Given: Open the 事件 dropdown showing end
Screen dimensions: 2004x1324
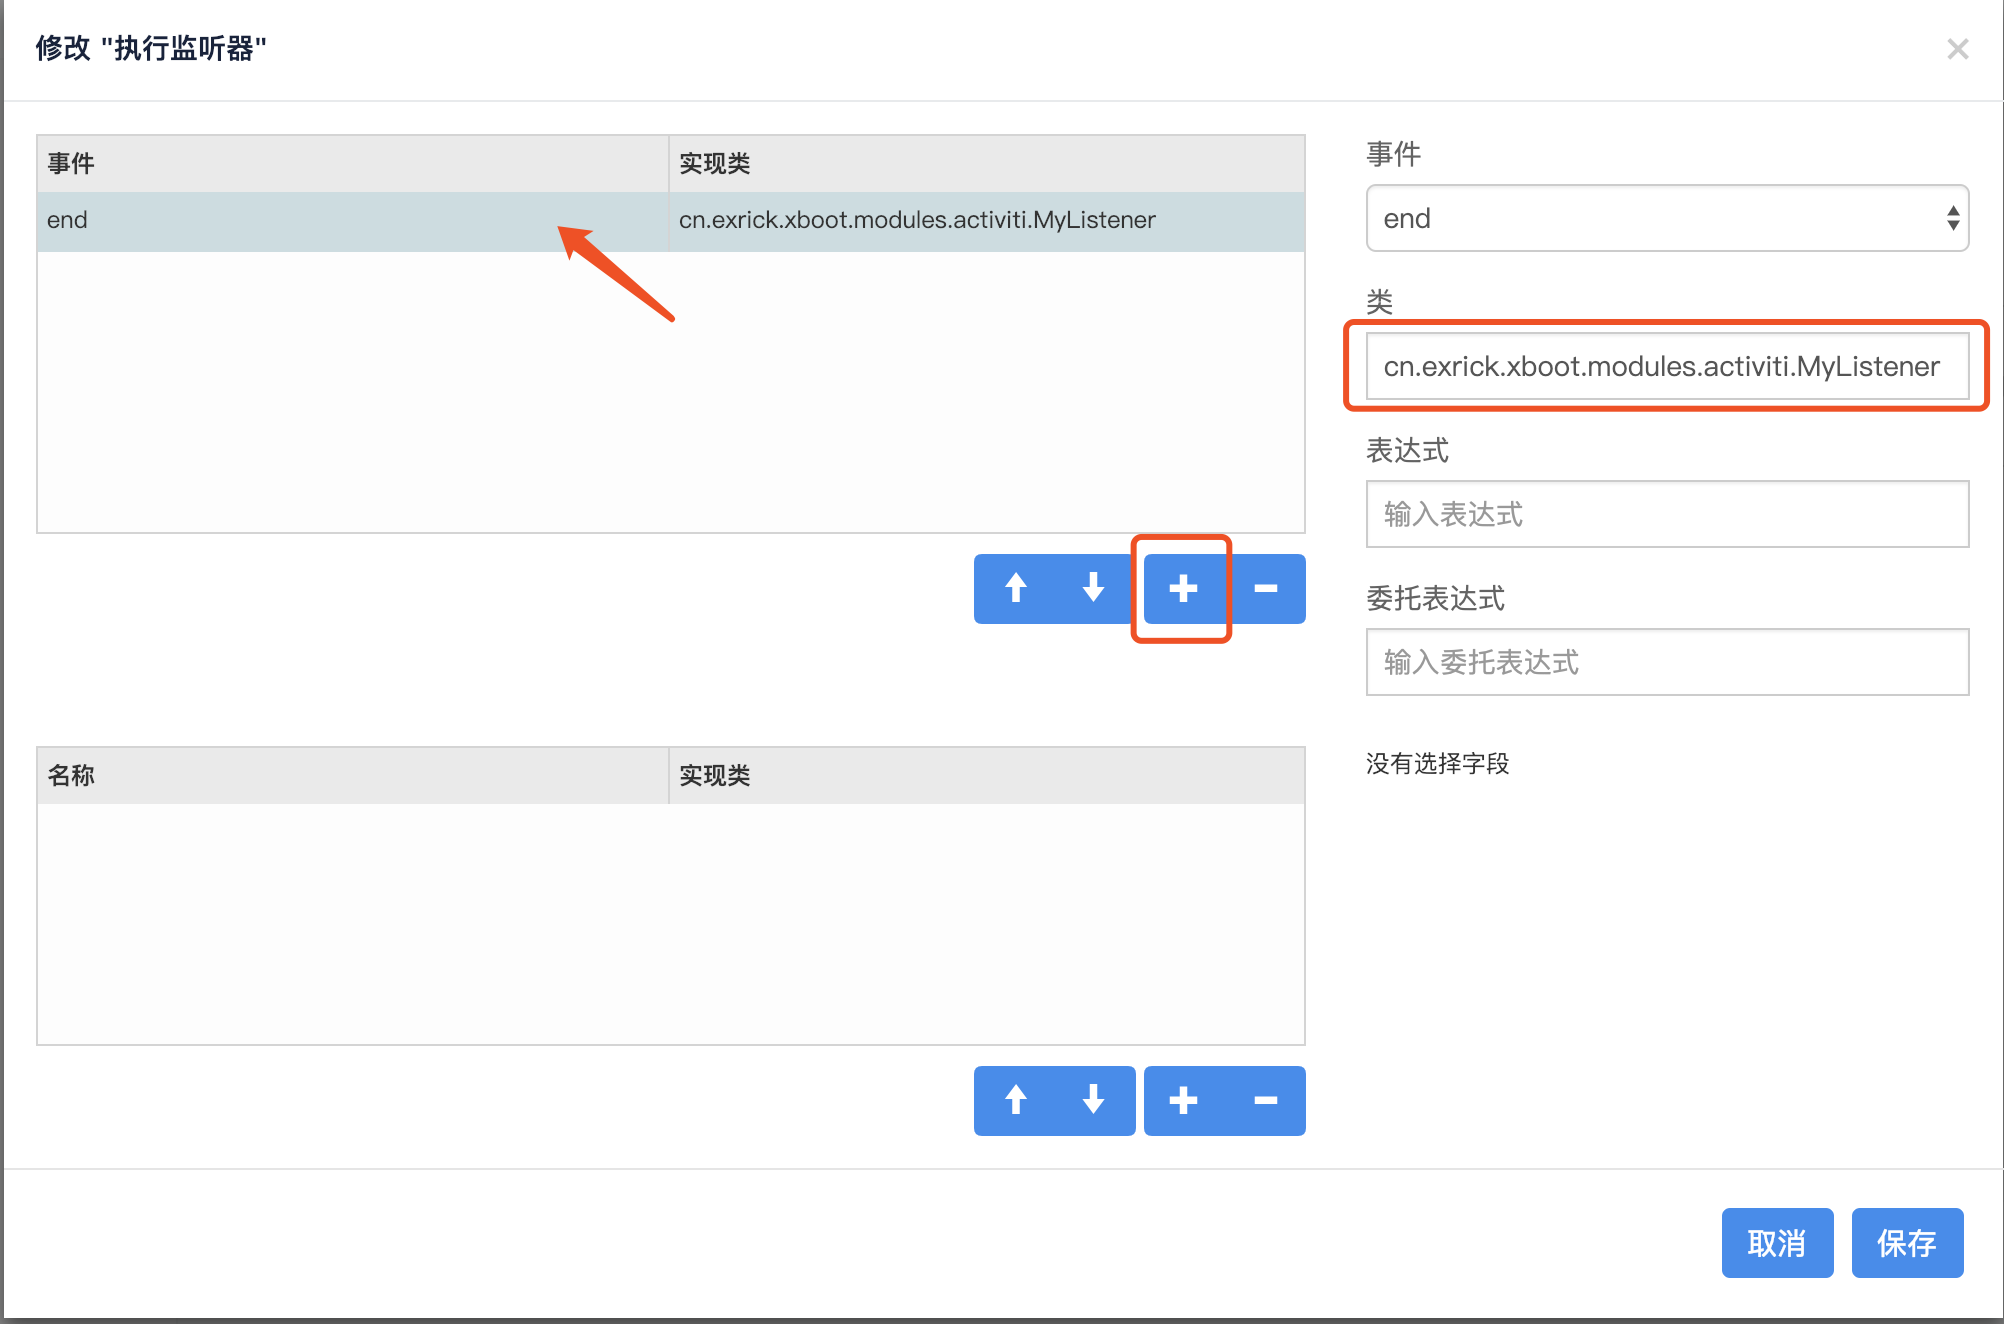Looking at the screenshot, I should coord(1667,218).
